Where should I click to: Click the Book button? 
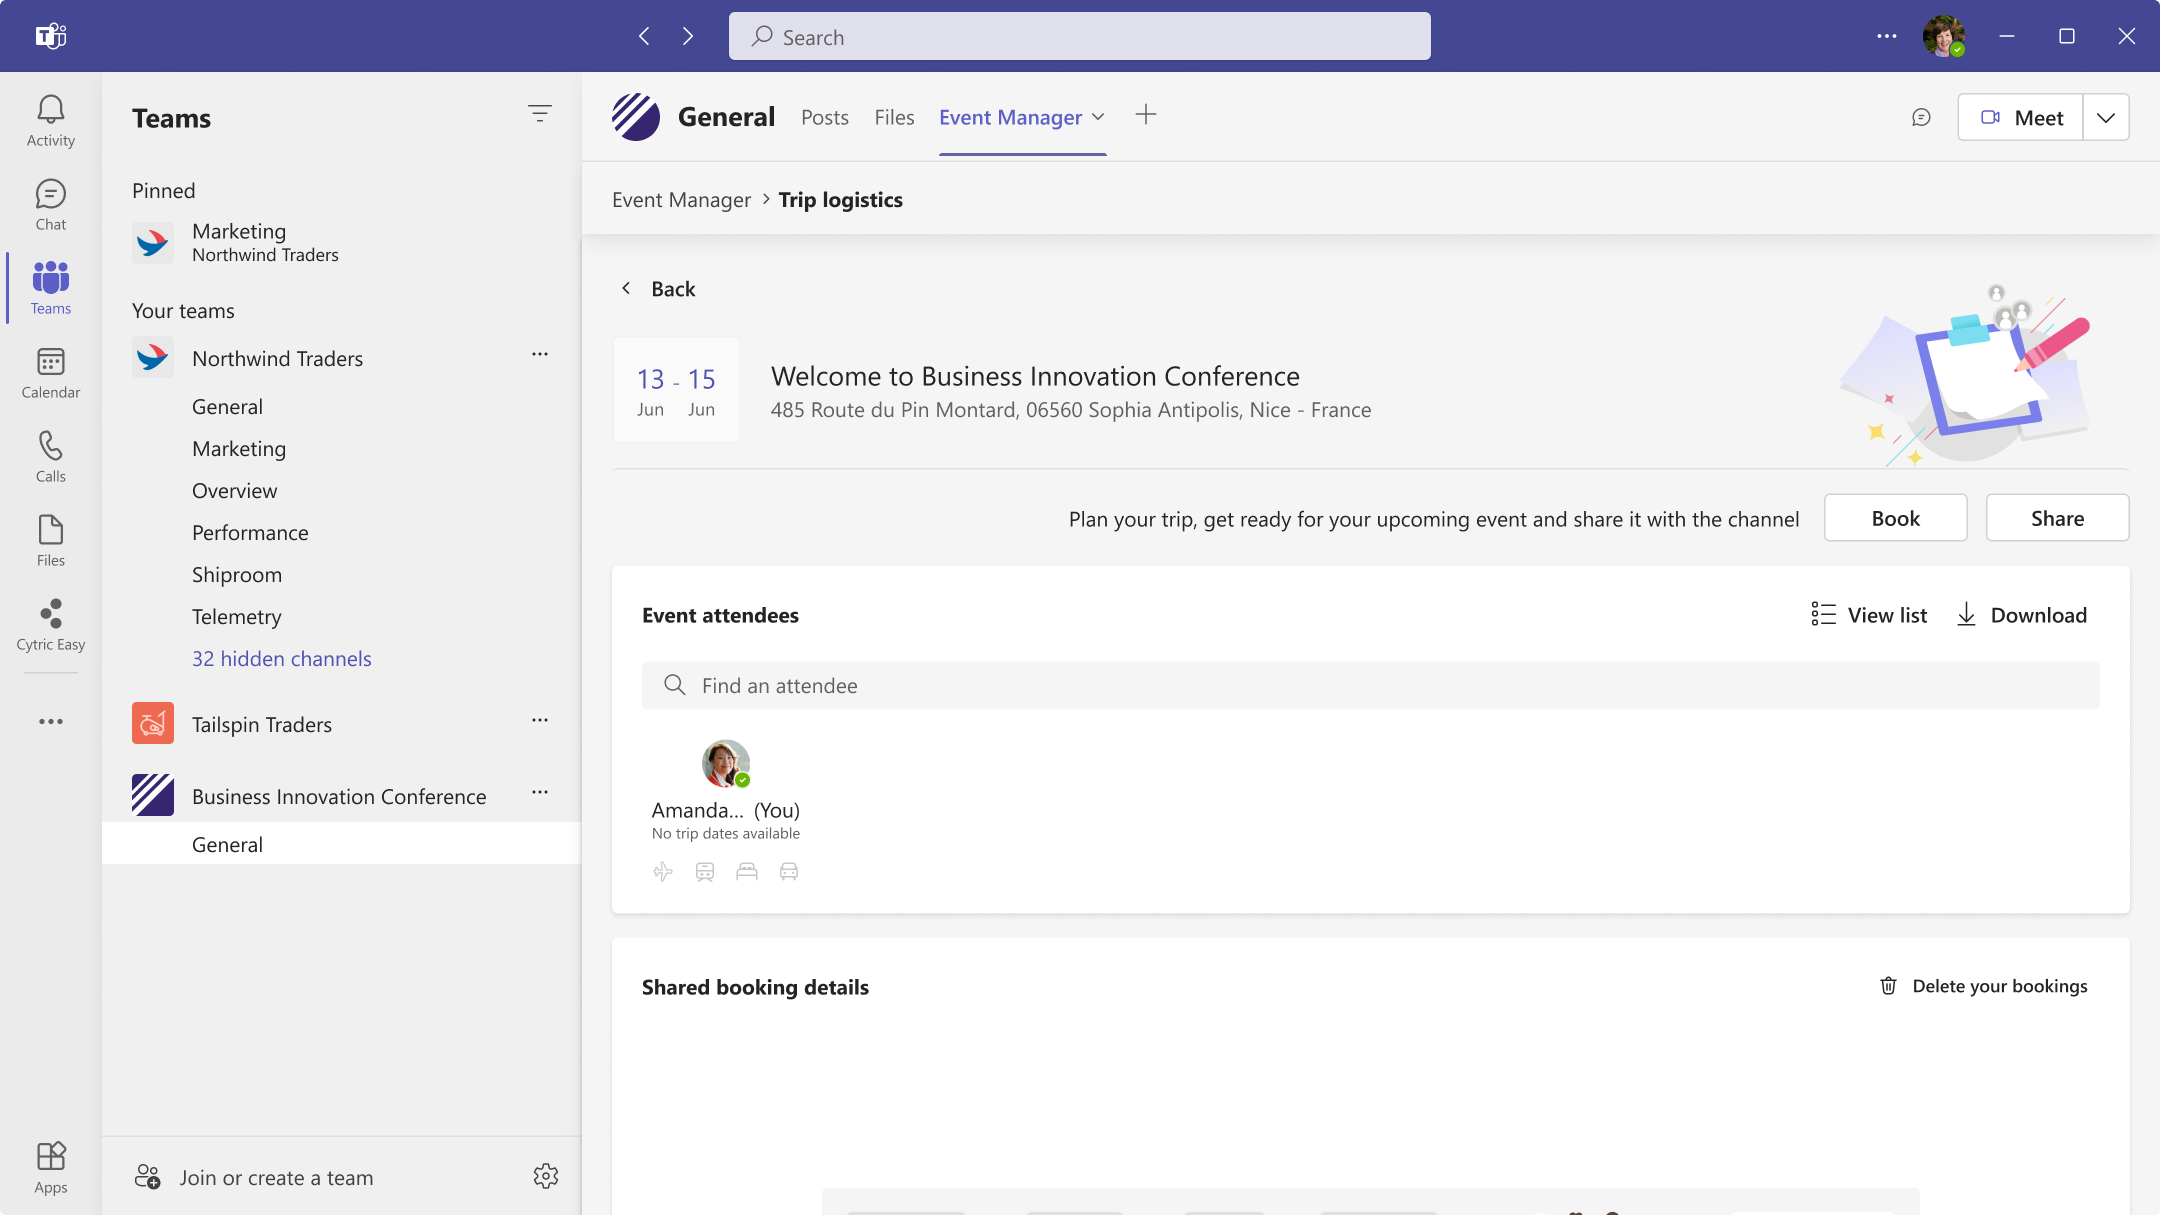click(1895, 518)
